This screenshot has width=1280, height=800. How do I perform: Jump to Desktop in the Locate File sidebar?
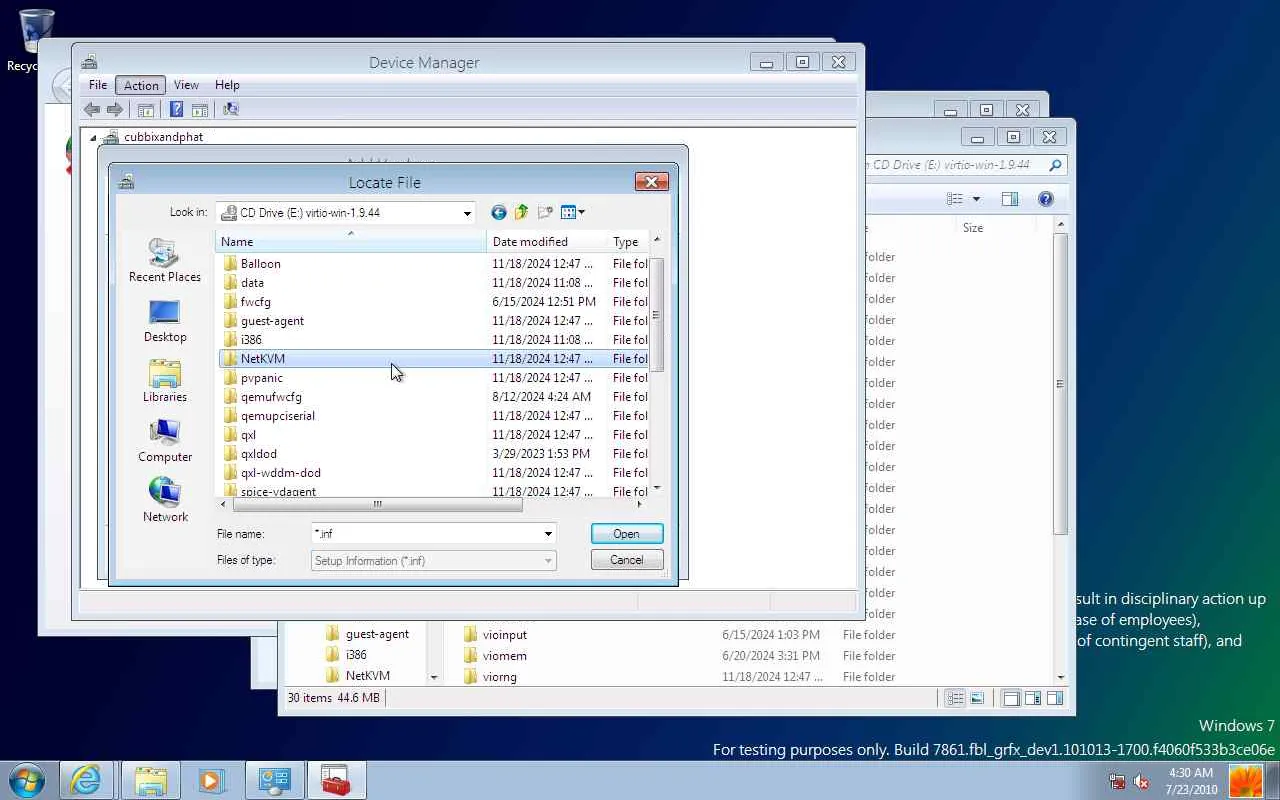click(x=165, y=321)
